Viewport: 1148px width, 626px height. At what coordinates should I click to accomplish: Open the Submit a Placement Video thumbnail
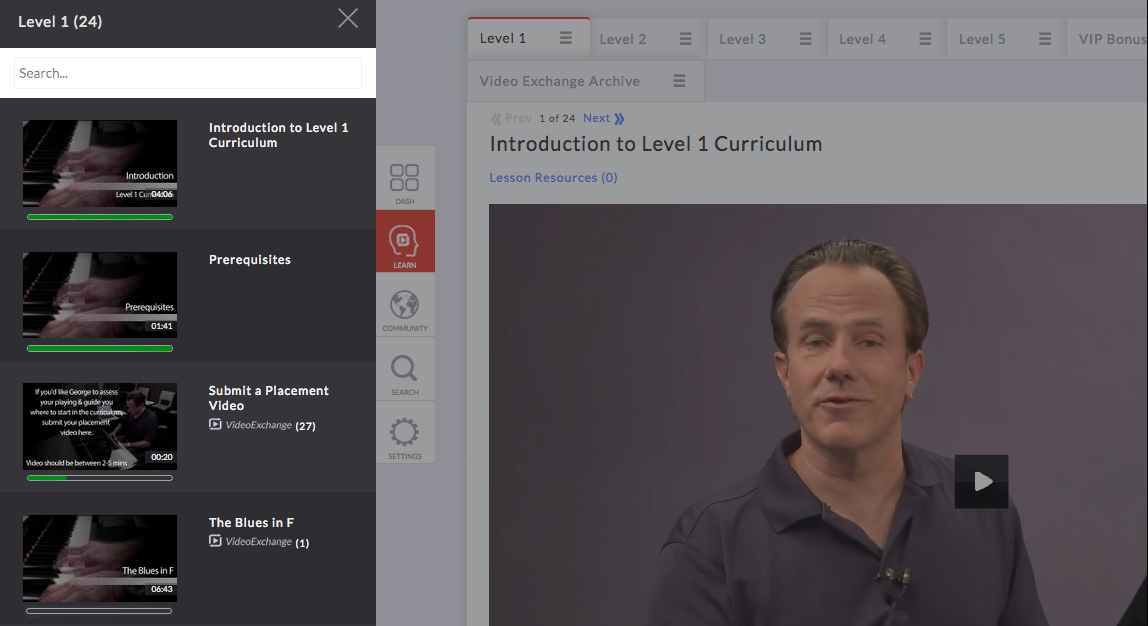(100, 426)
